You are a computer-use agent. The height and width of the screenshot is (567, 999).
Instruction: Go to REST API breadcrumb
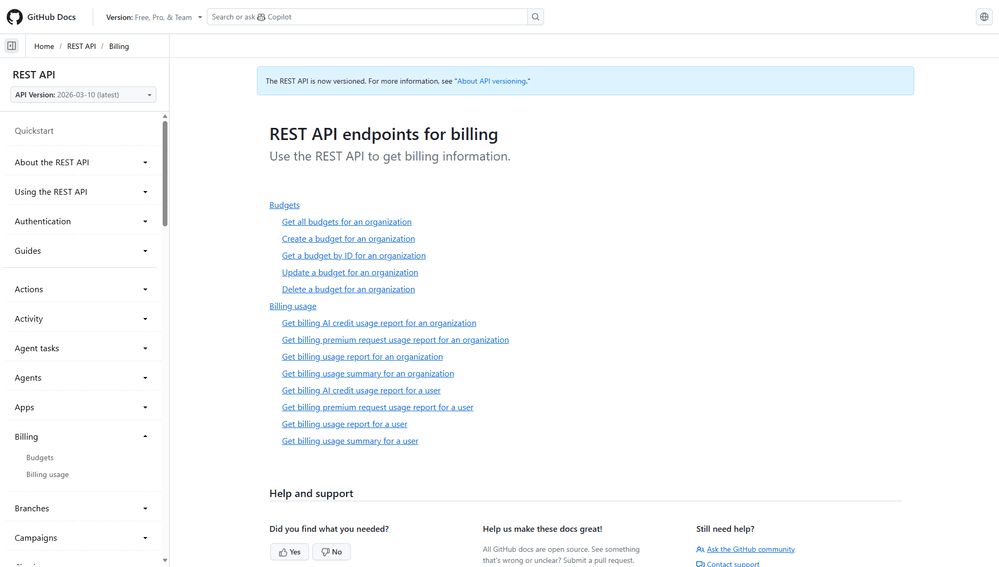[x=82, y=47]
